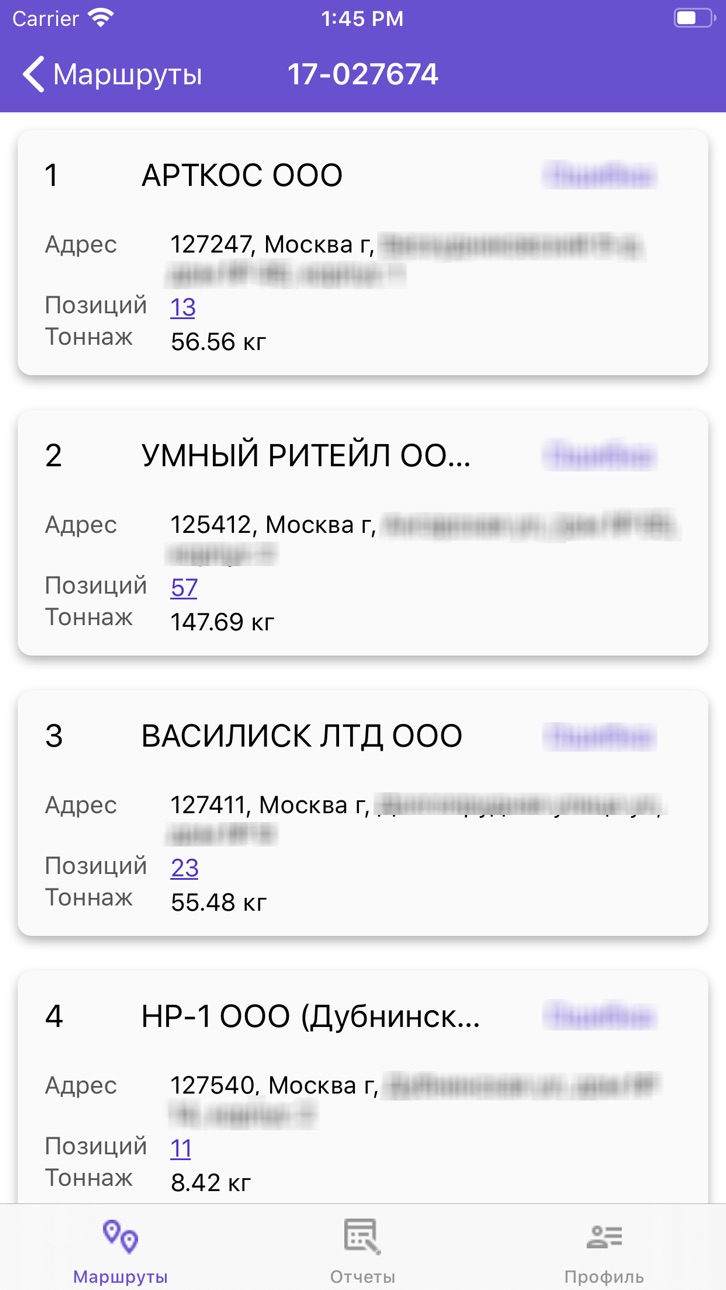Open the Отчеты report icon

point(362,1237)
